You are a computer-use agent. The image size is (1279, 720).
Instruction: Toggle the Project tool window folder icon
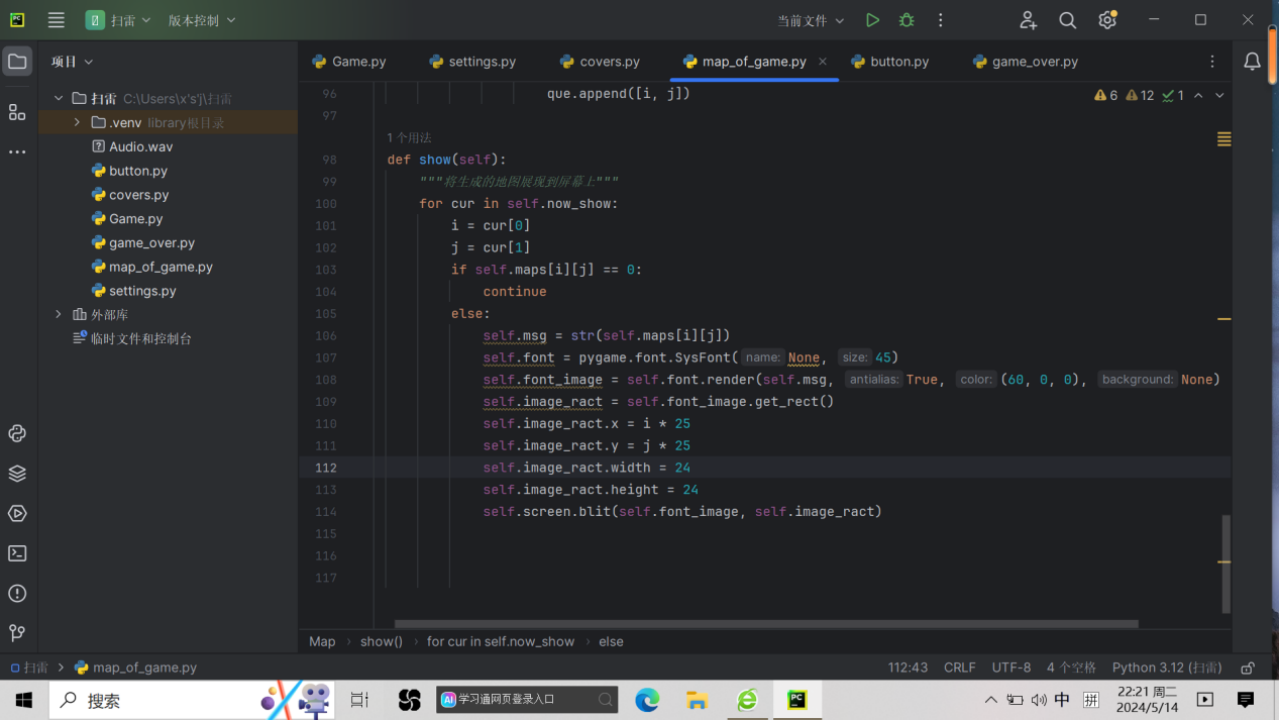[17, 61]
